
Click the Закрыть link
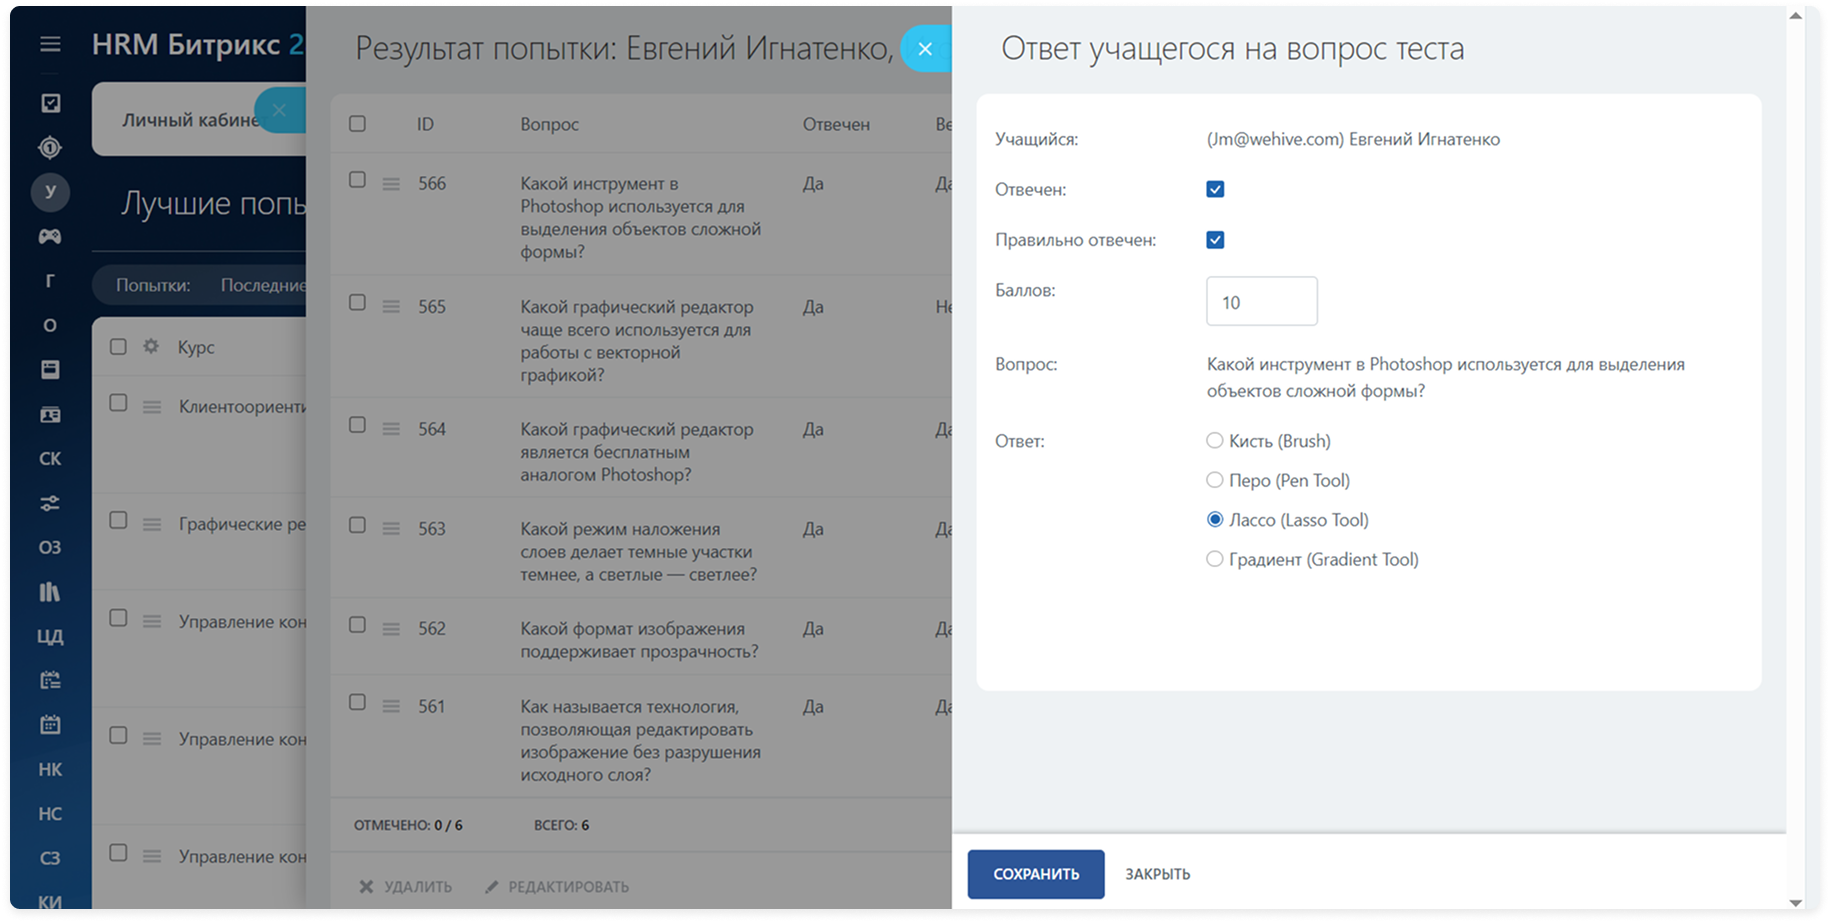1158,874
